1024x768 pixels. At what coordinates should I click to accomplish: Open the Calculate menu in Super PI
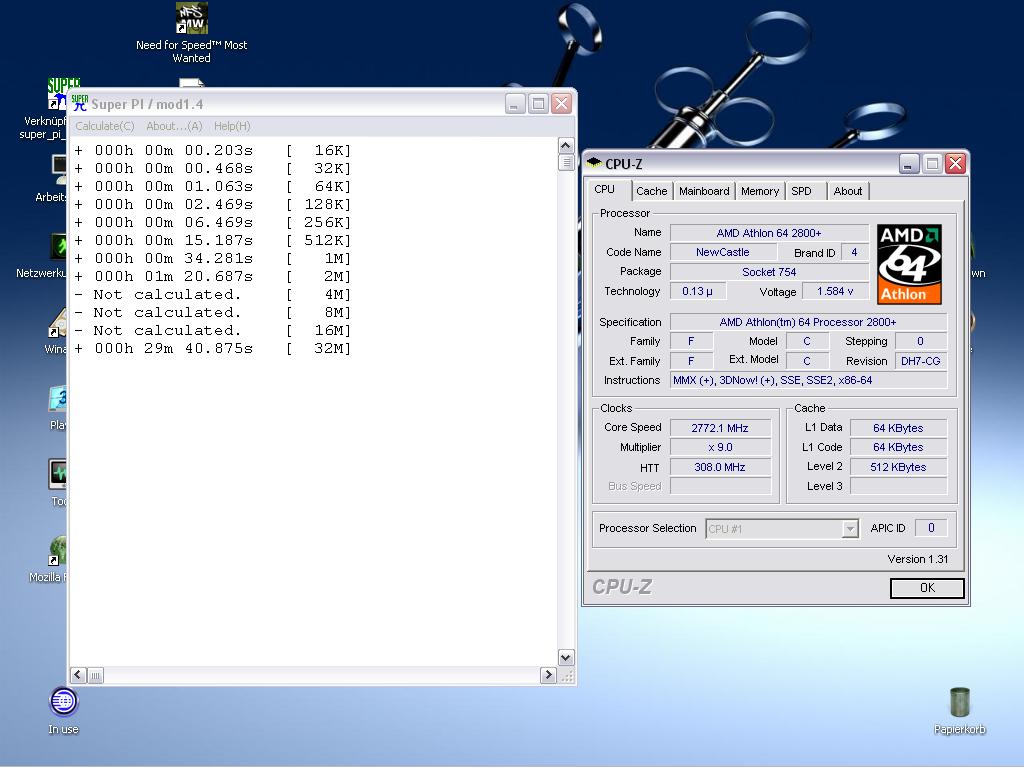coord(104,126)
